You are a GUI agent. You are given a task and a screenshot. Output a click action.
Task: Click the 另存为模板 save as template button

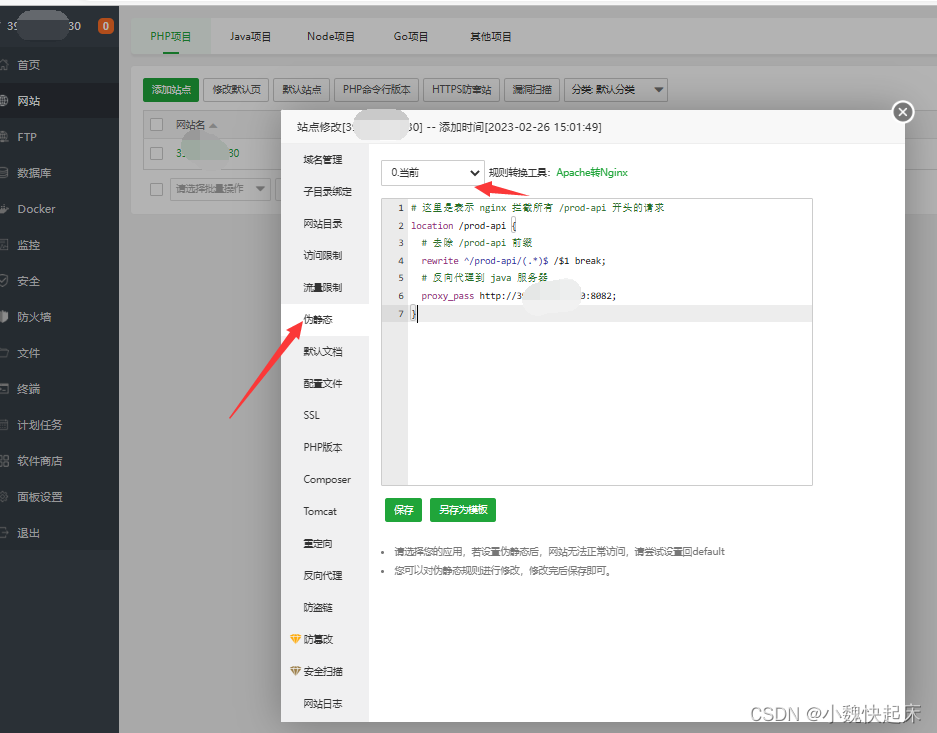click(x=463, y=510)
